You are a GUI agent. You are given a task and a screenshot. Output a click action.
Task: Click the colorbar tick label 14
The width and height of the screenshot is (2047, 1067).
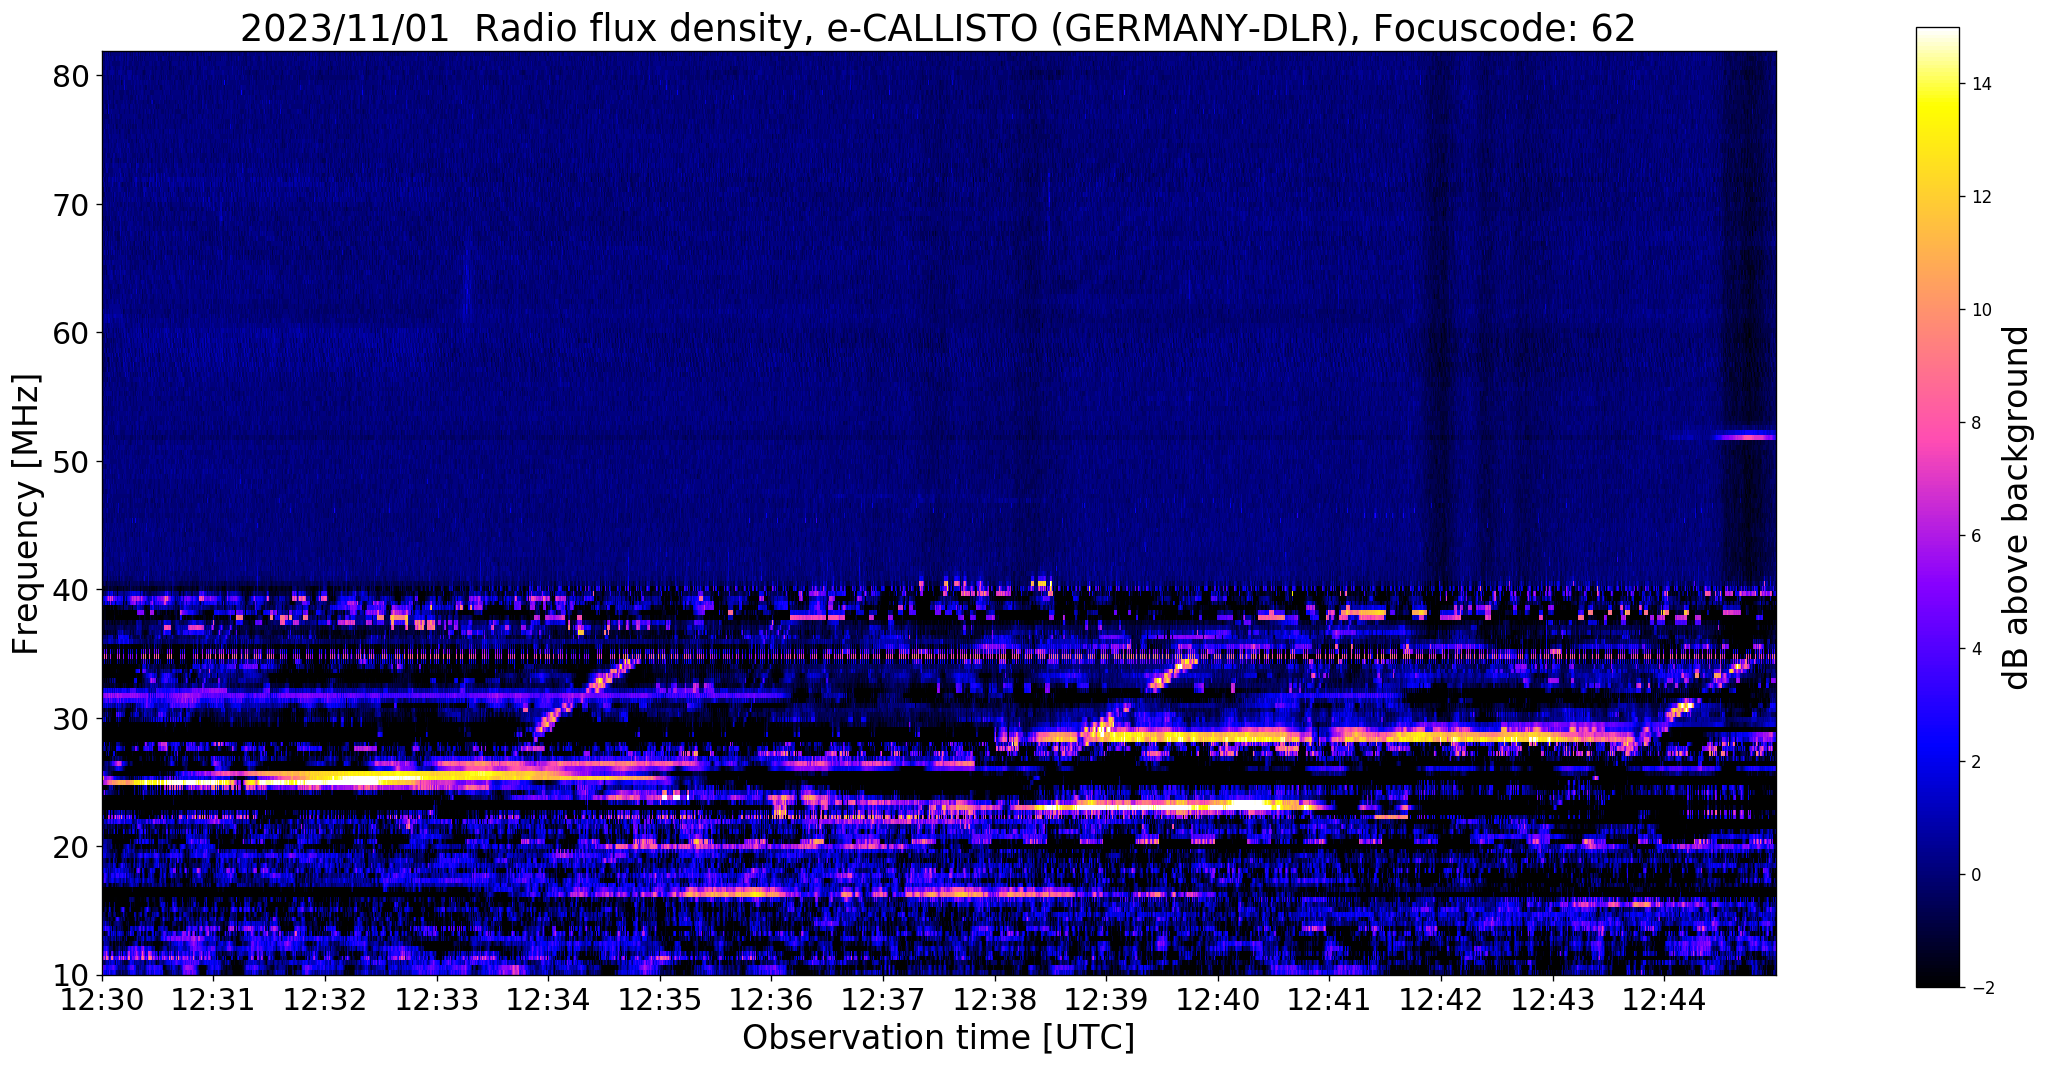pos(1981,84)
